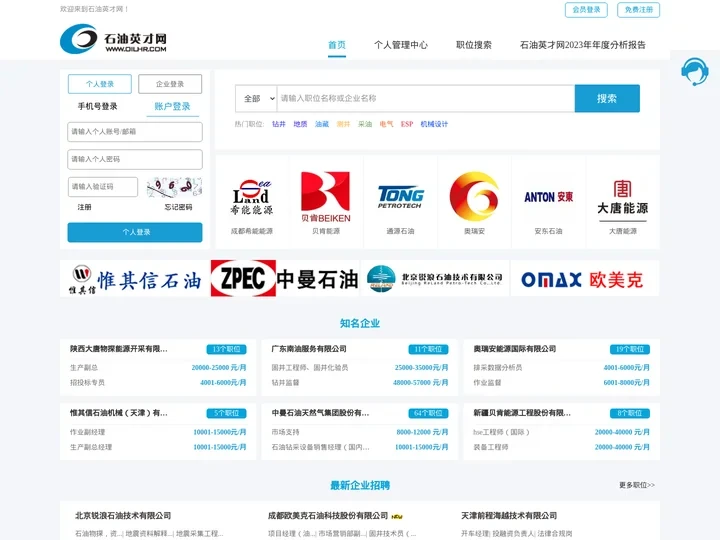This screenshot has width=720, height=540.
Task: Open the 通源石油 TONG Petrotech logo
Action: (x=400, y=197)
